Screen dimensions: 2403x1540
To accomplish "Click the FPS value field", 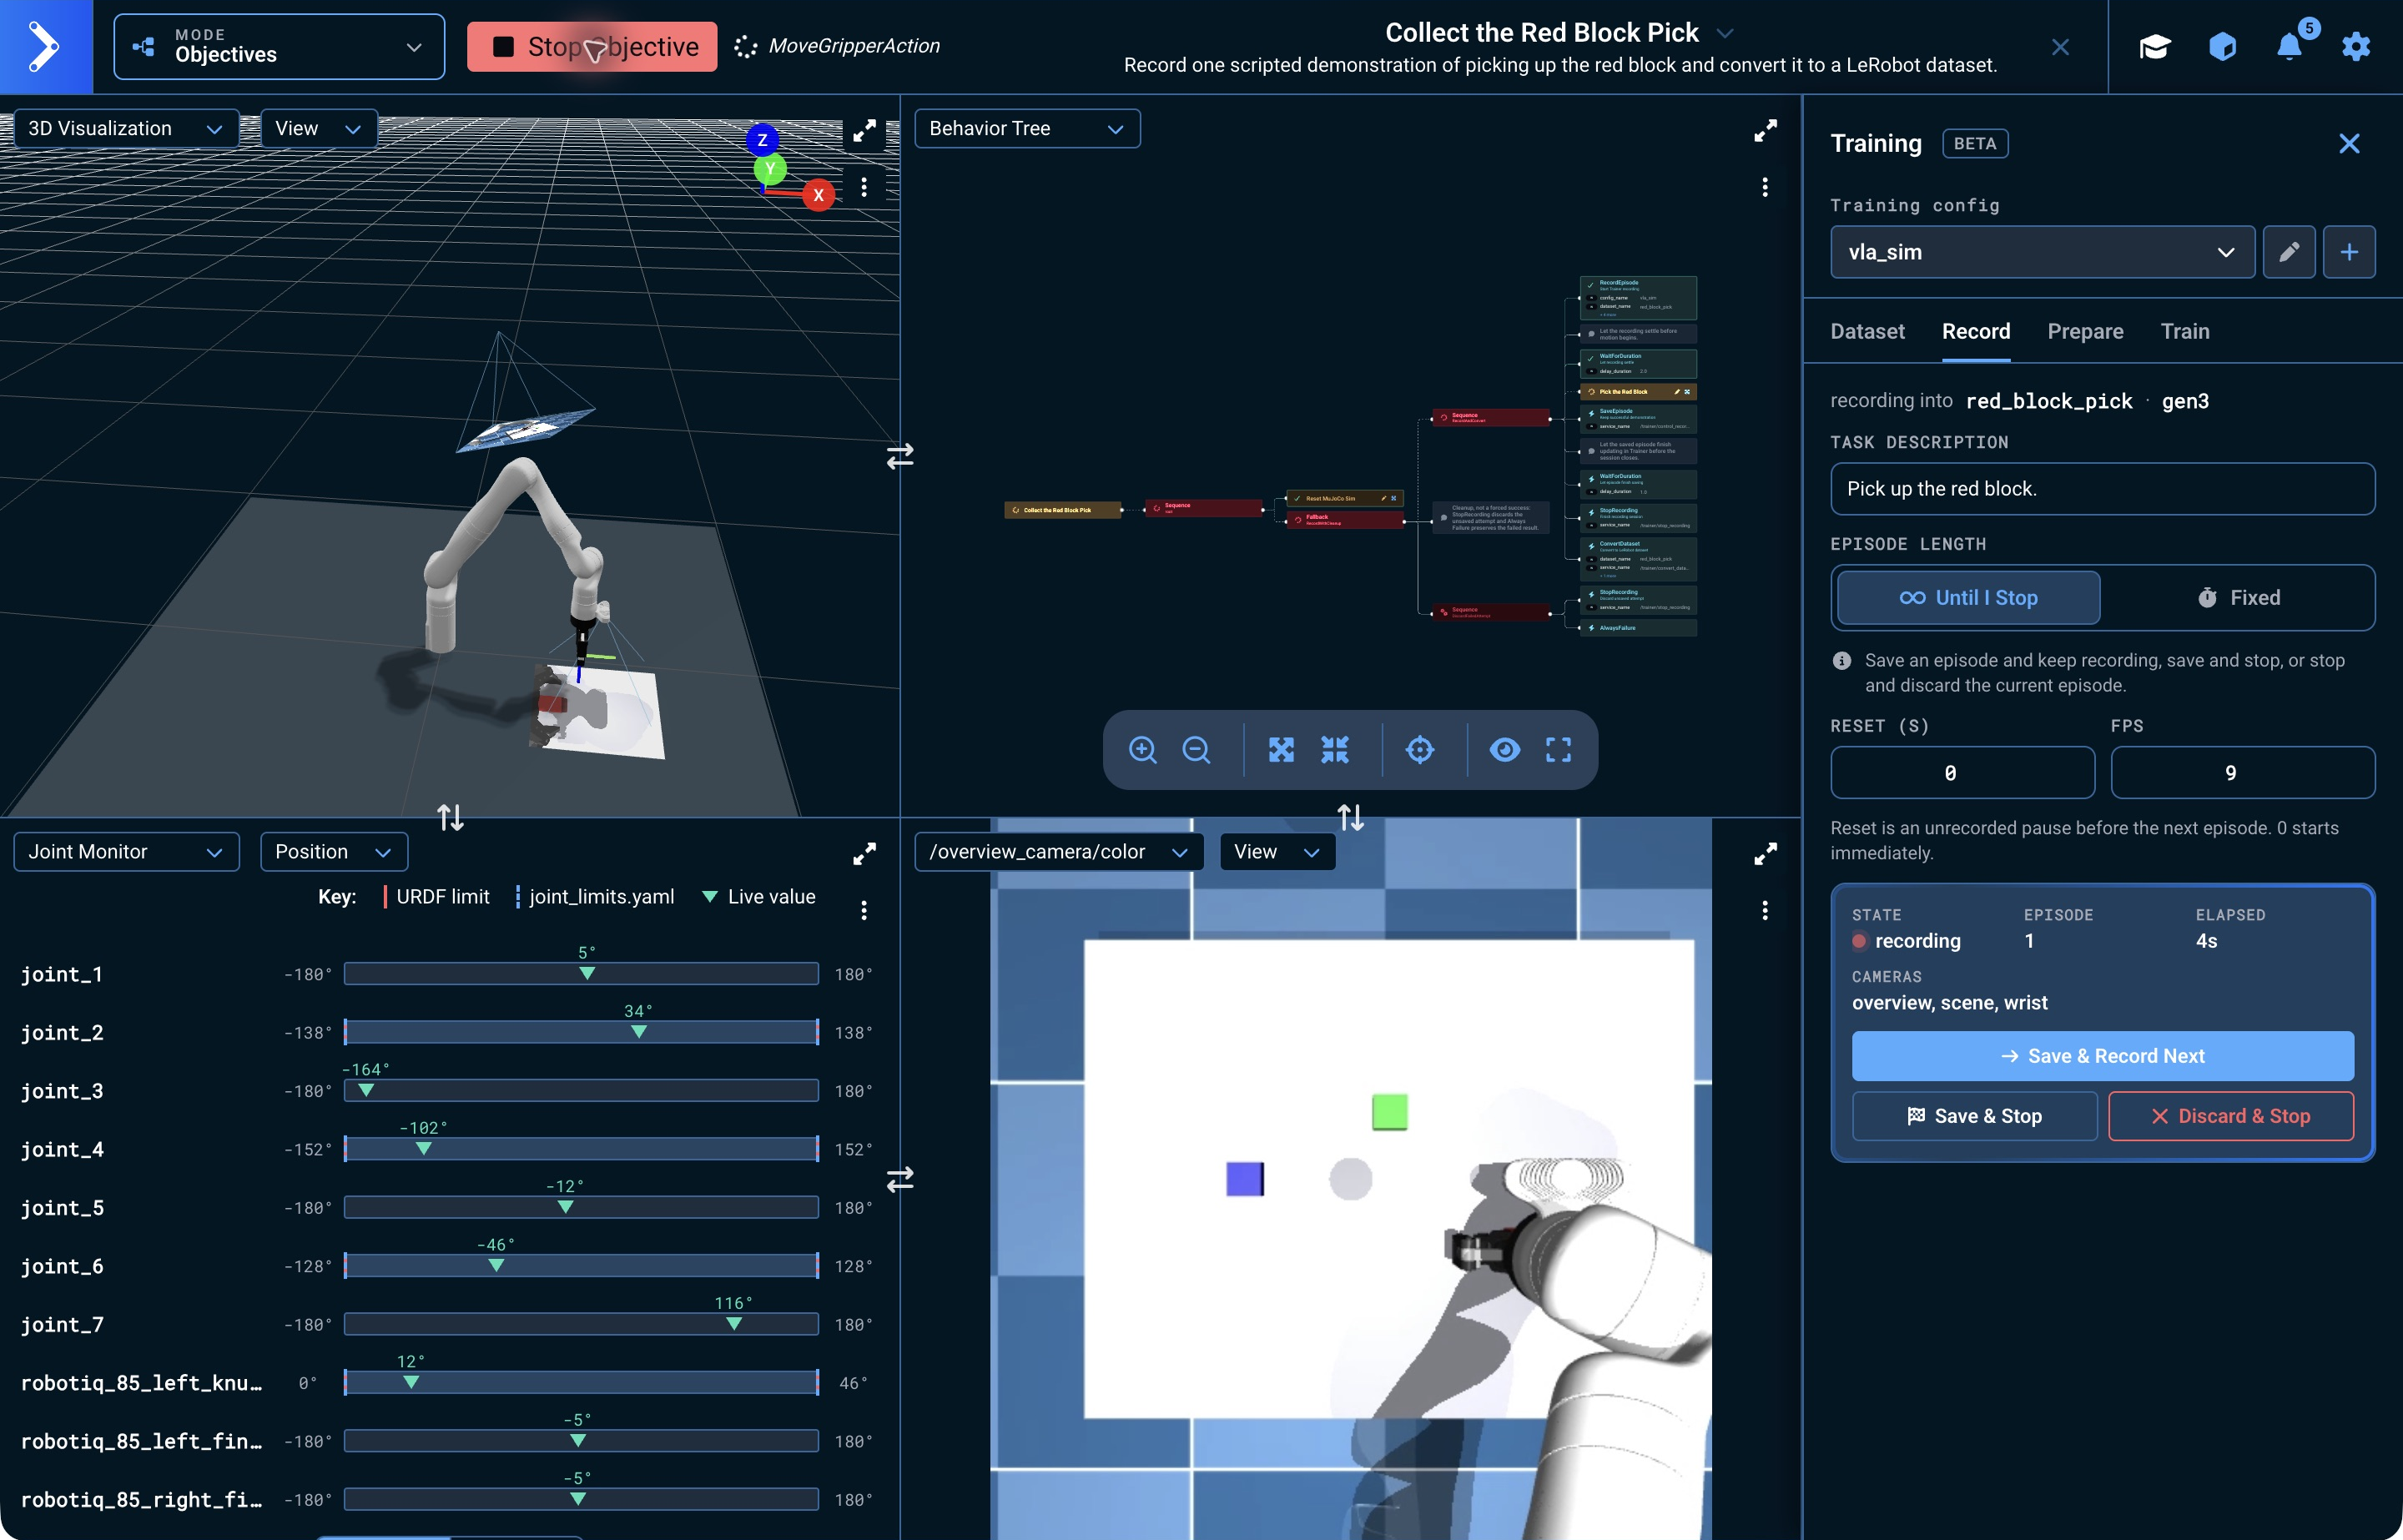I will 2242,773.
